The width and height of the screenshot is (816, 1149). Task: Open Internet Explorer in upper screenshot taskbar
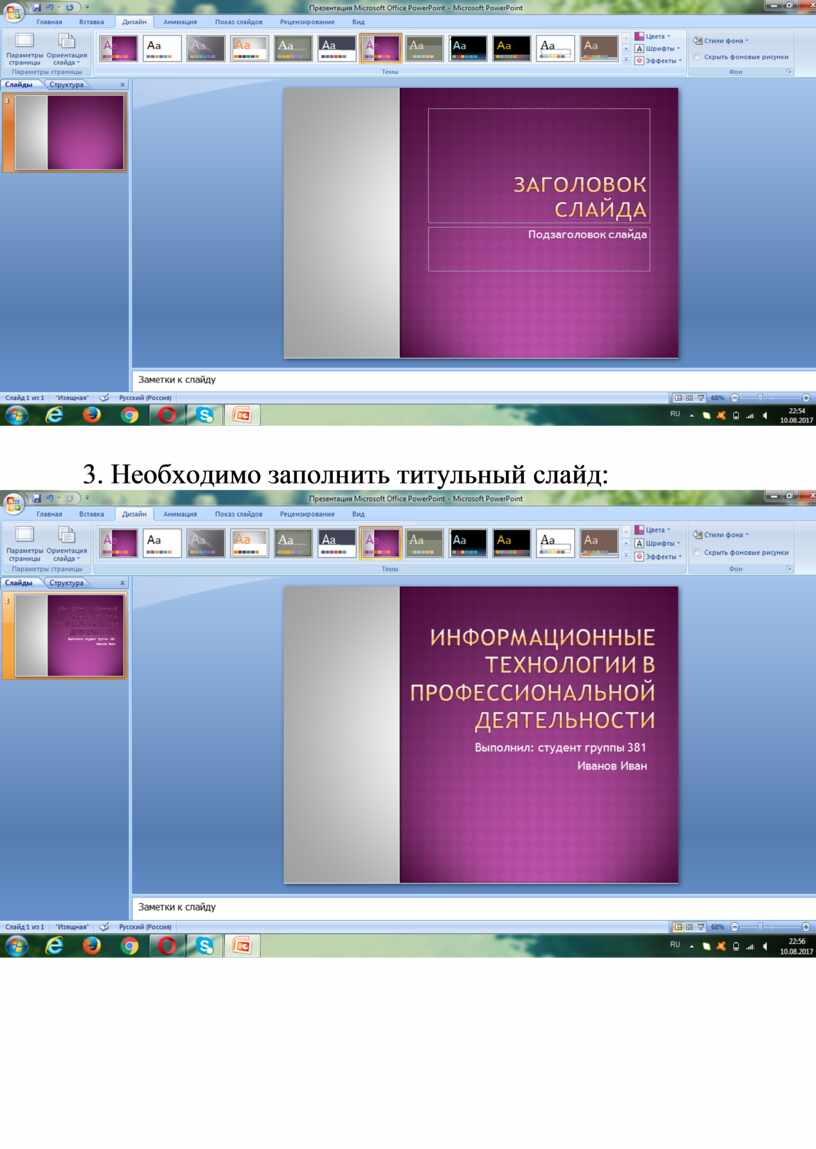click(54, 415)
